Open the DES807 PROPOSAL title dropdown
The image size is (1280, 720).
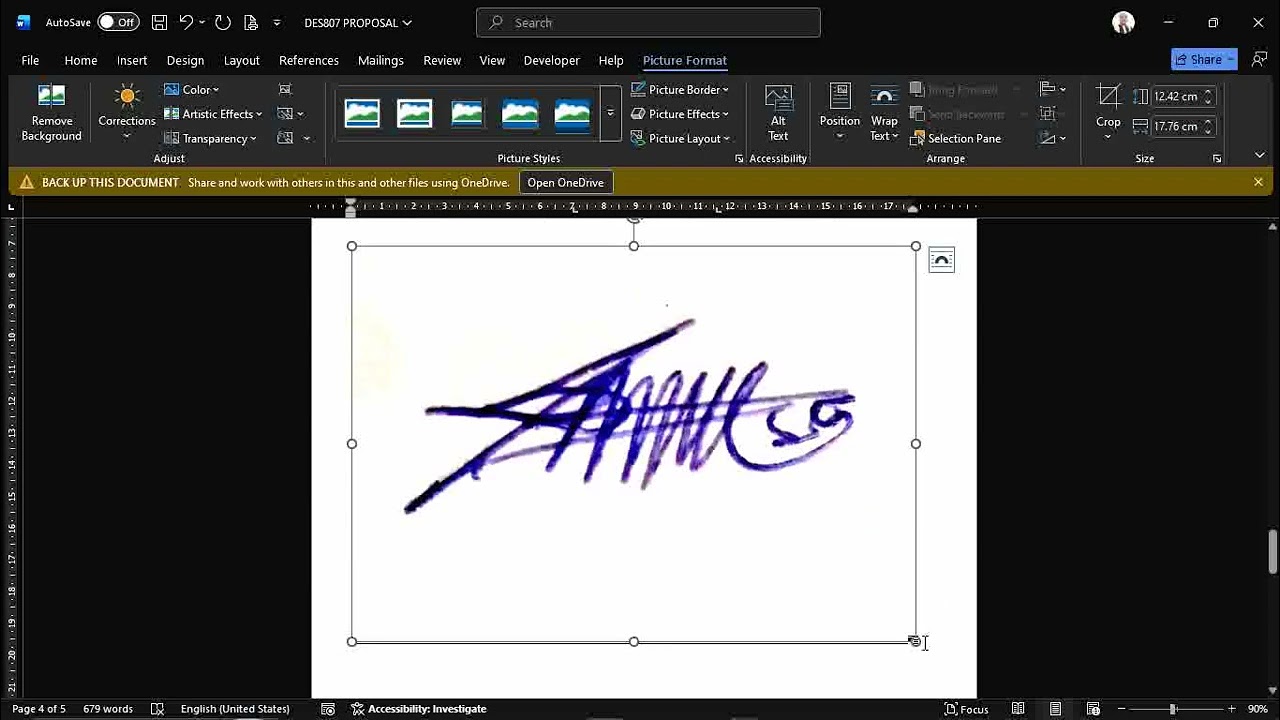point(358,22)
